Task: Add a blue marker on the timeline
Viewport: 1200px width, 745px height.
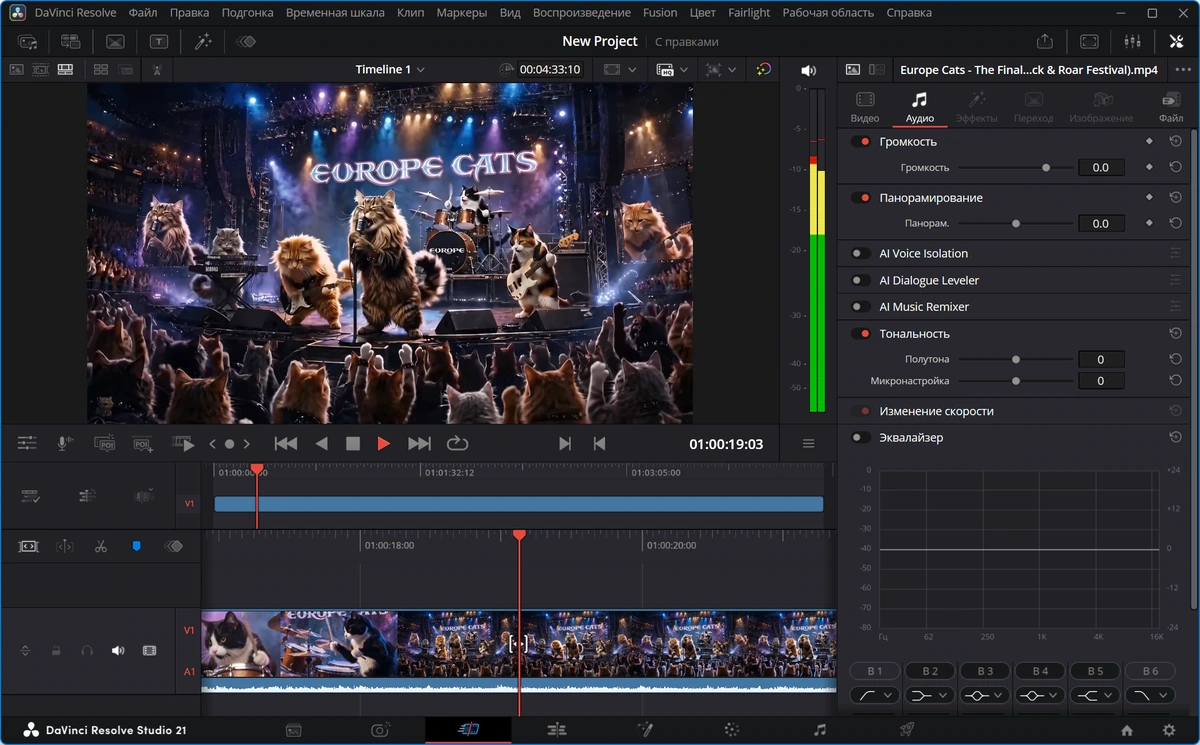Action: (137, 546)
